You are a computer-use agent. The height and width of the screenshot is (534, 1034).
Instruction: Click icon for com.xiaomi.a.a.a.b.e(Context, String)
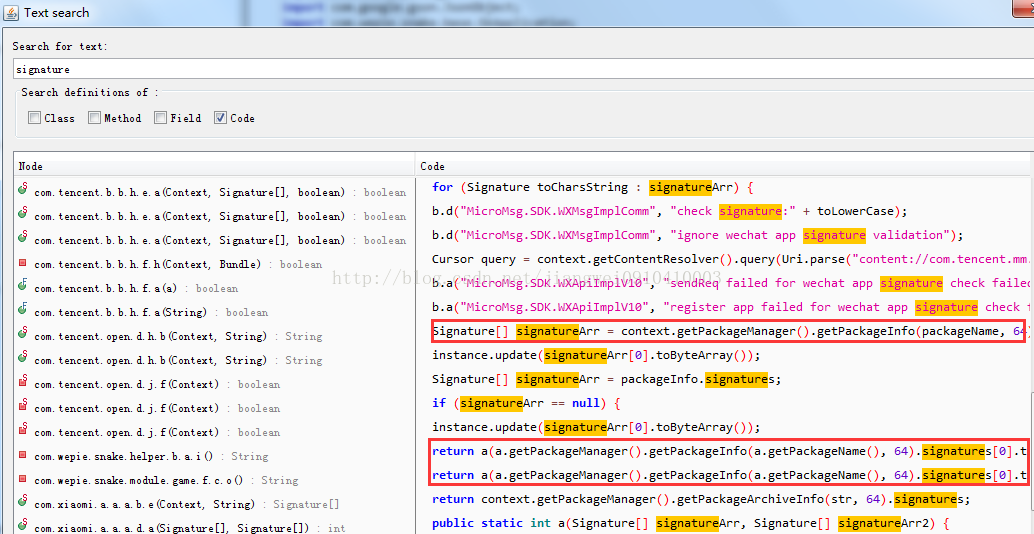[22, 503]
